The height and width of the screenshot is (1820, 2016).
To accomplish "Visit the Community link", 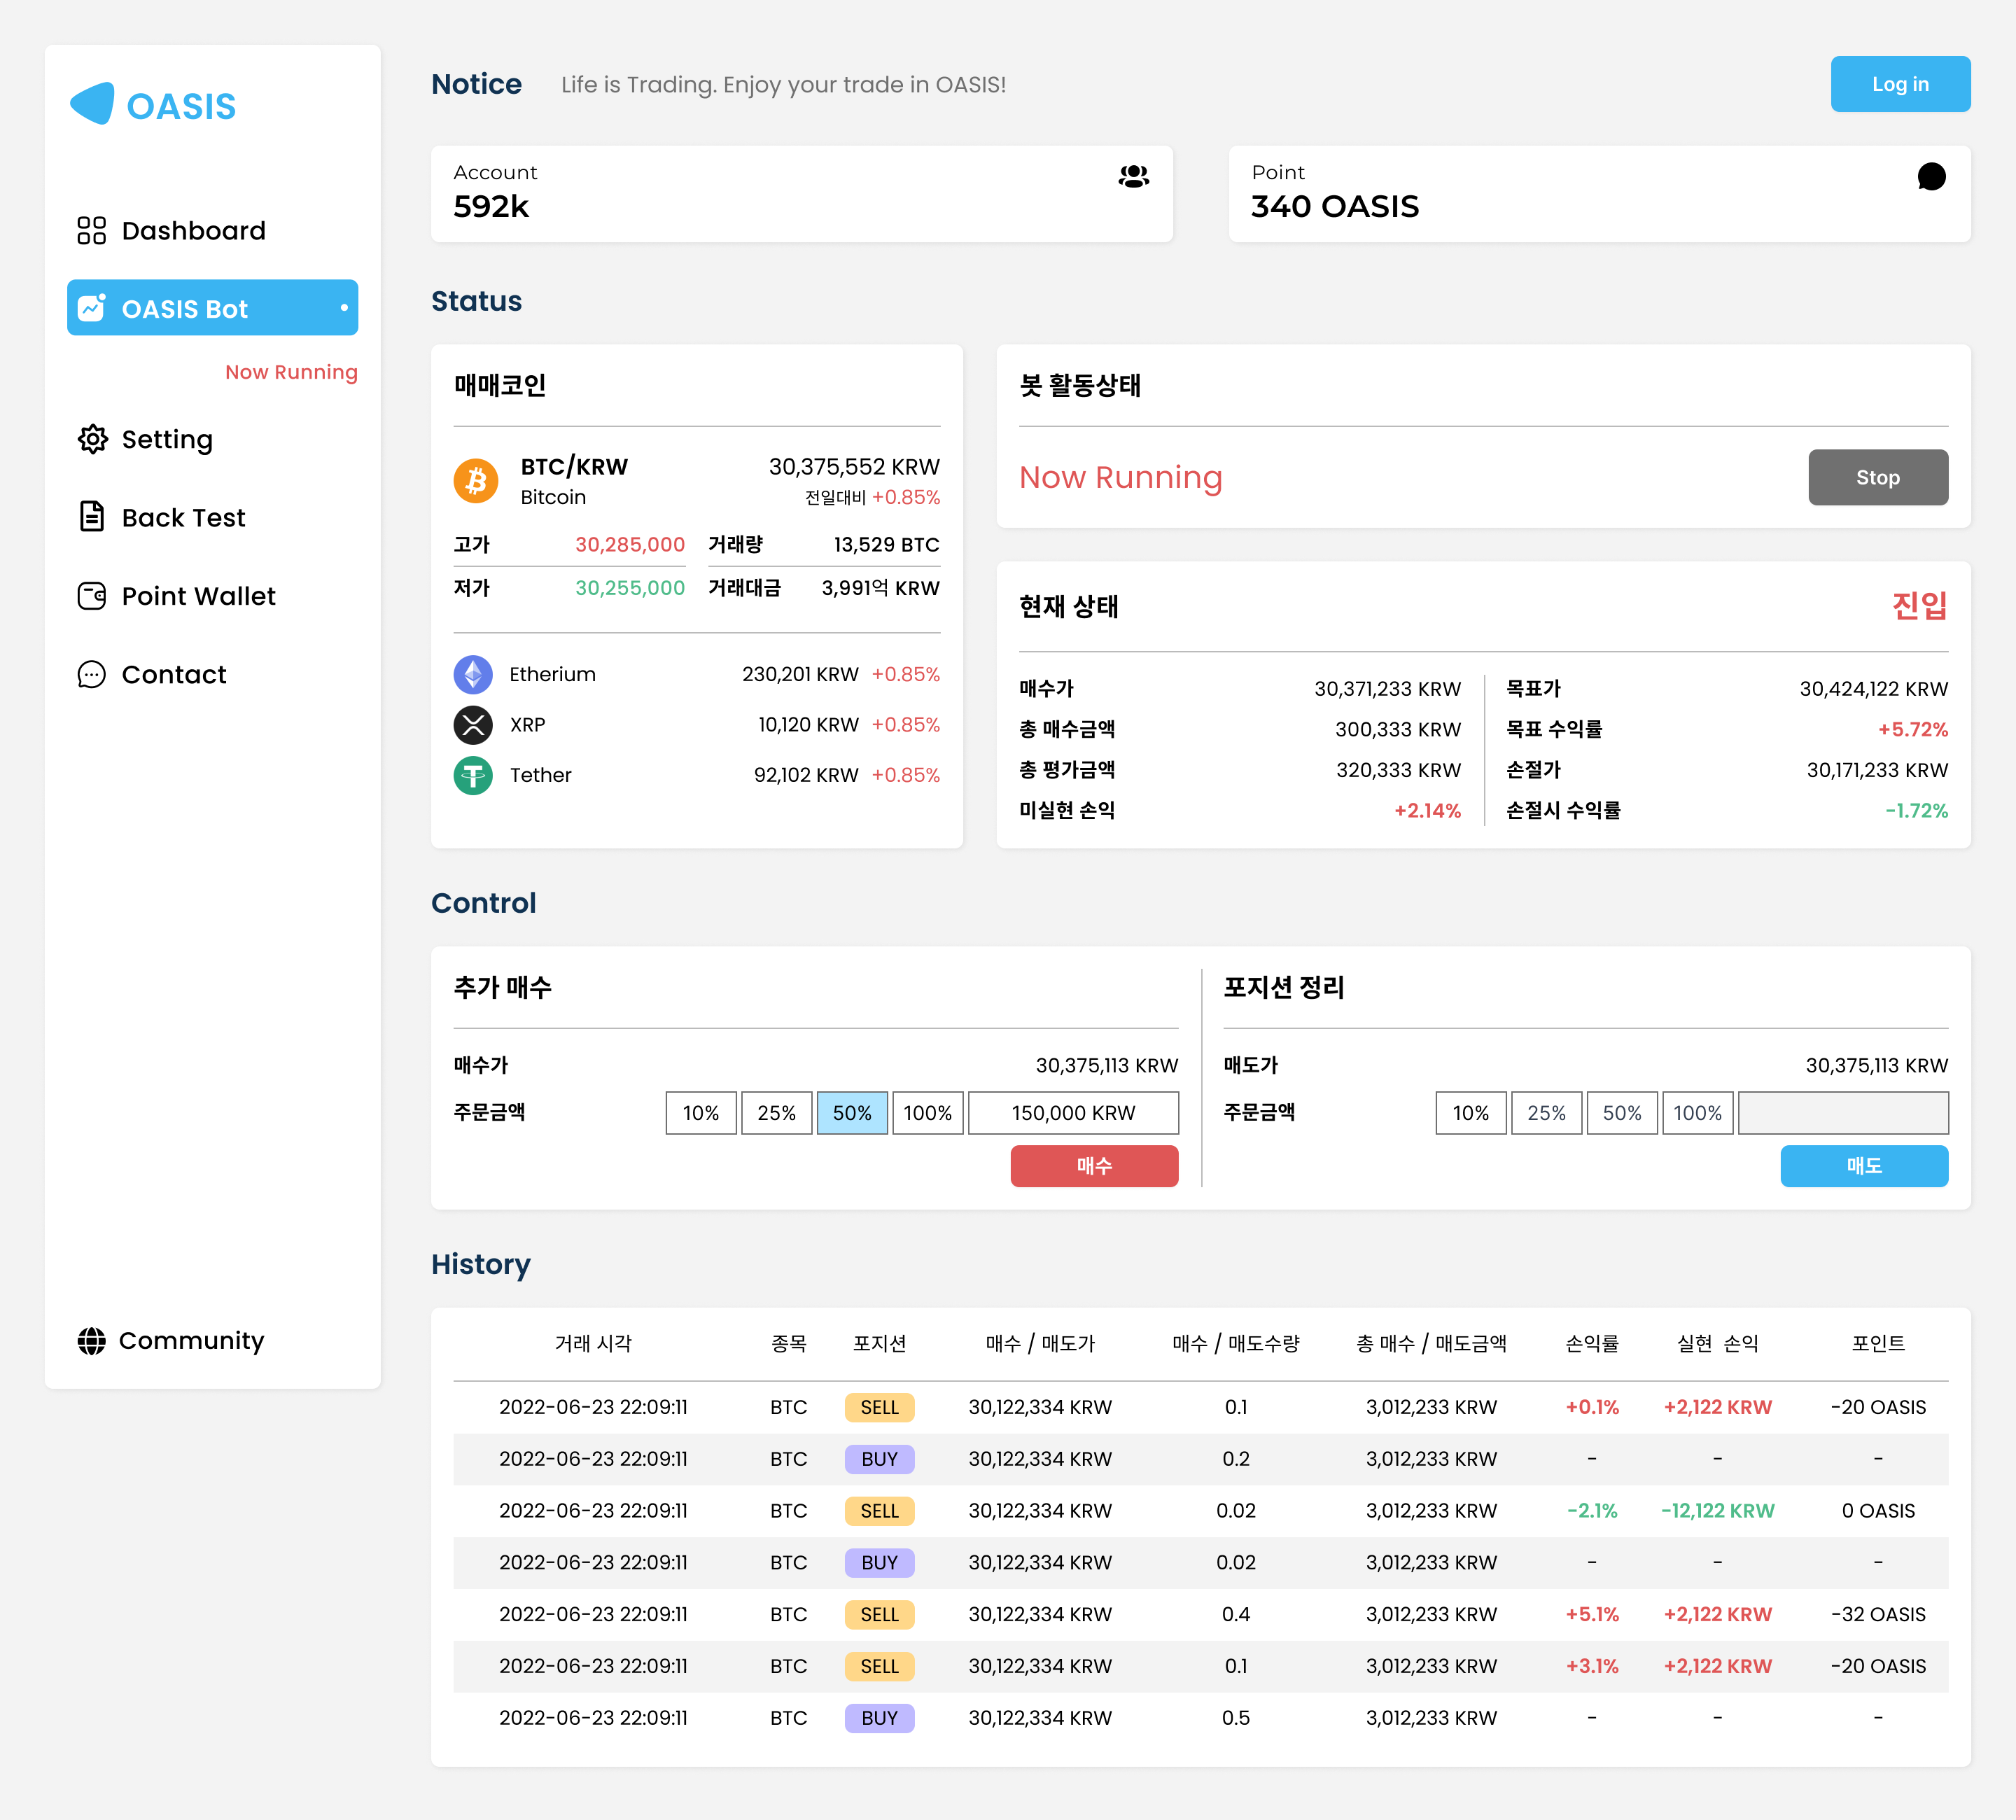I will (171, 1341).
